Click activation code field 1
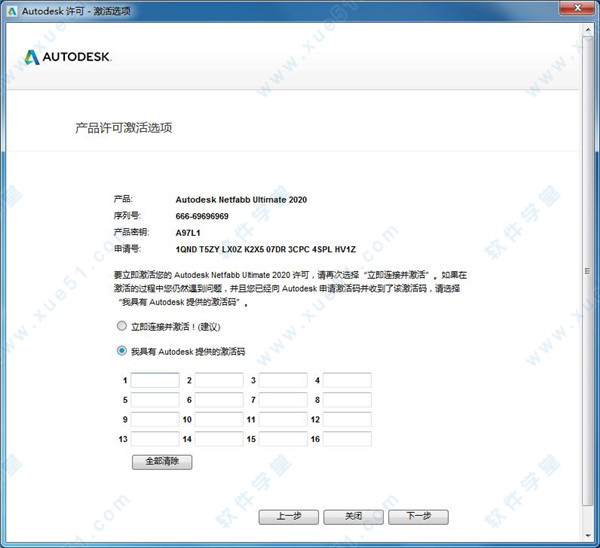 pyautogui.click(x=155, y=380)
